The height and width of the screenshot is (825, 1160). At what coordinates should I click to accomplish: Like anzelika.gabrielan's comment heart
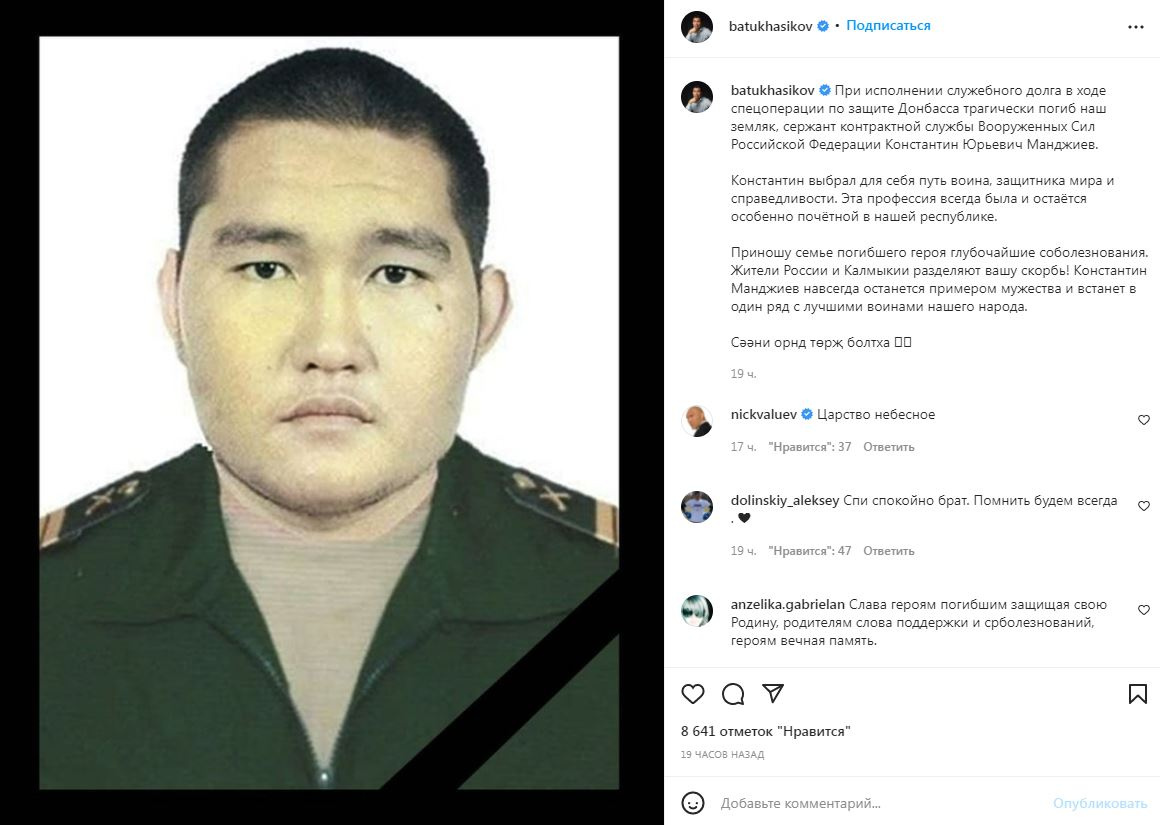point(1144,610)
